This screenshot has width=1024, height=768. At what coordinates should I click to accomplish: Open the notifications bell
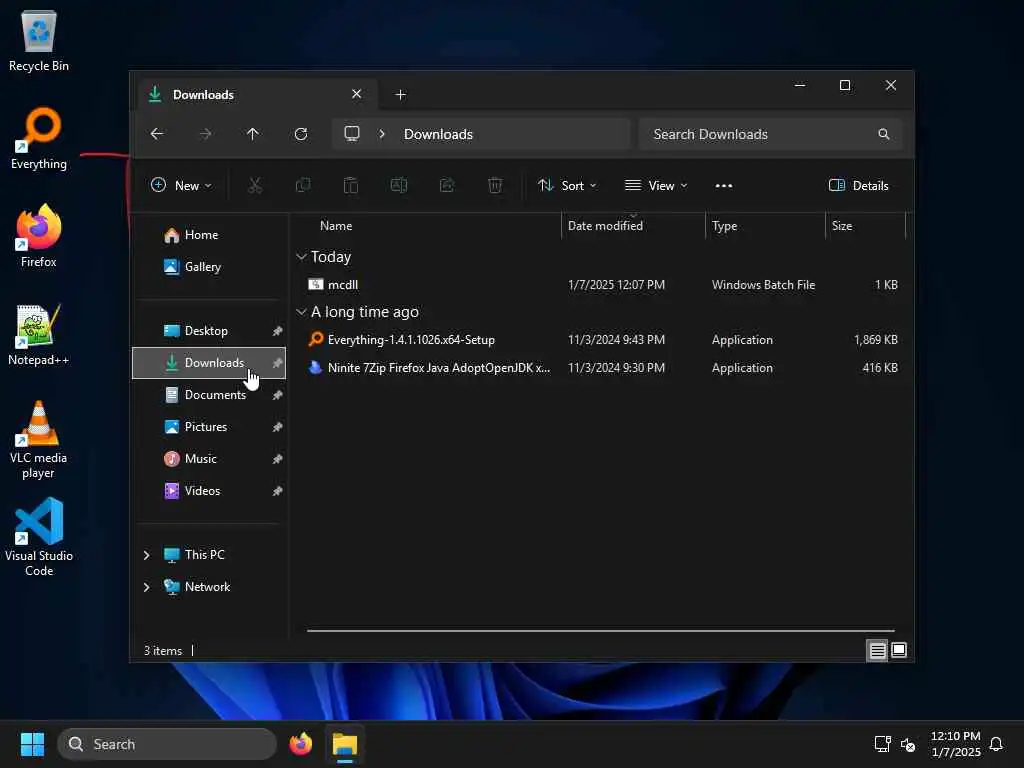(x=996, y=744)
